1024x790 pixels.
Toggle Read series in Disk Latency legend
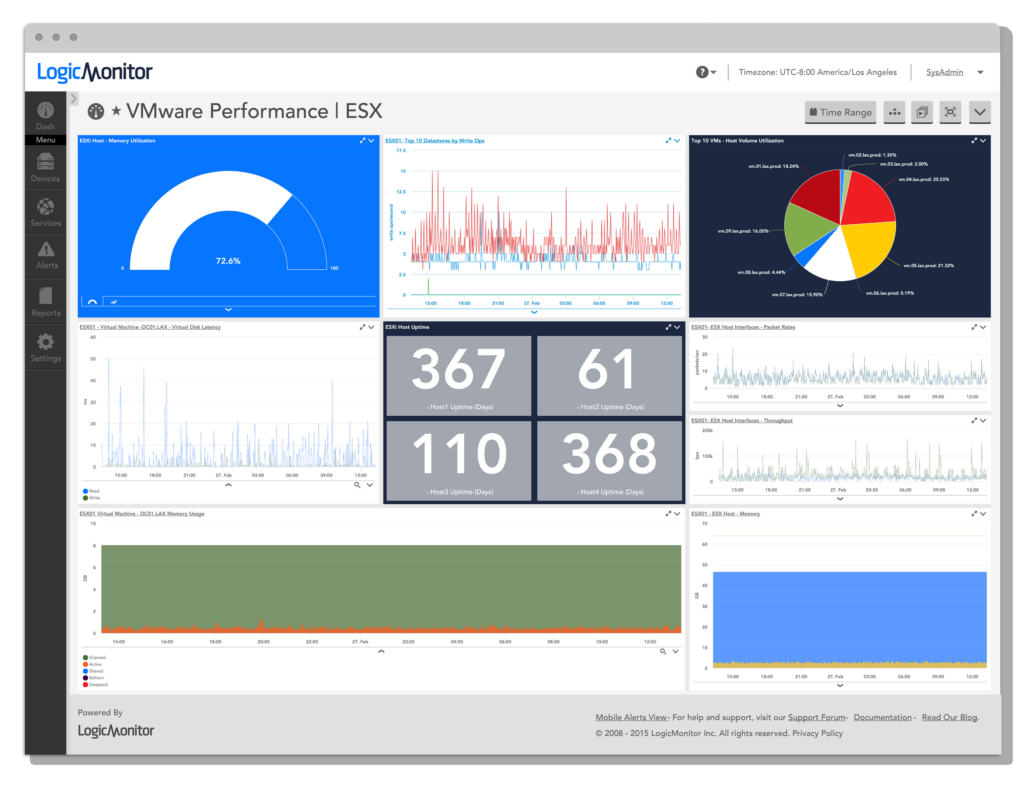tap(91, 491)
